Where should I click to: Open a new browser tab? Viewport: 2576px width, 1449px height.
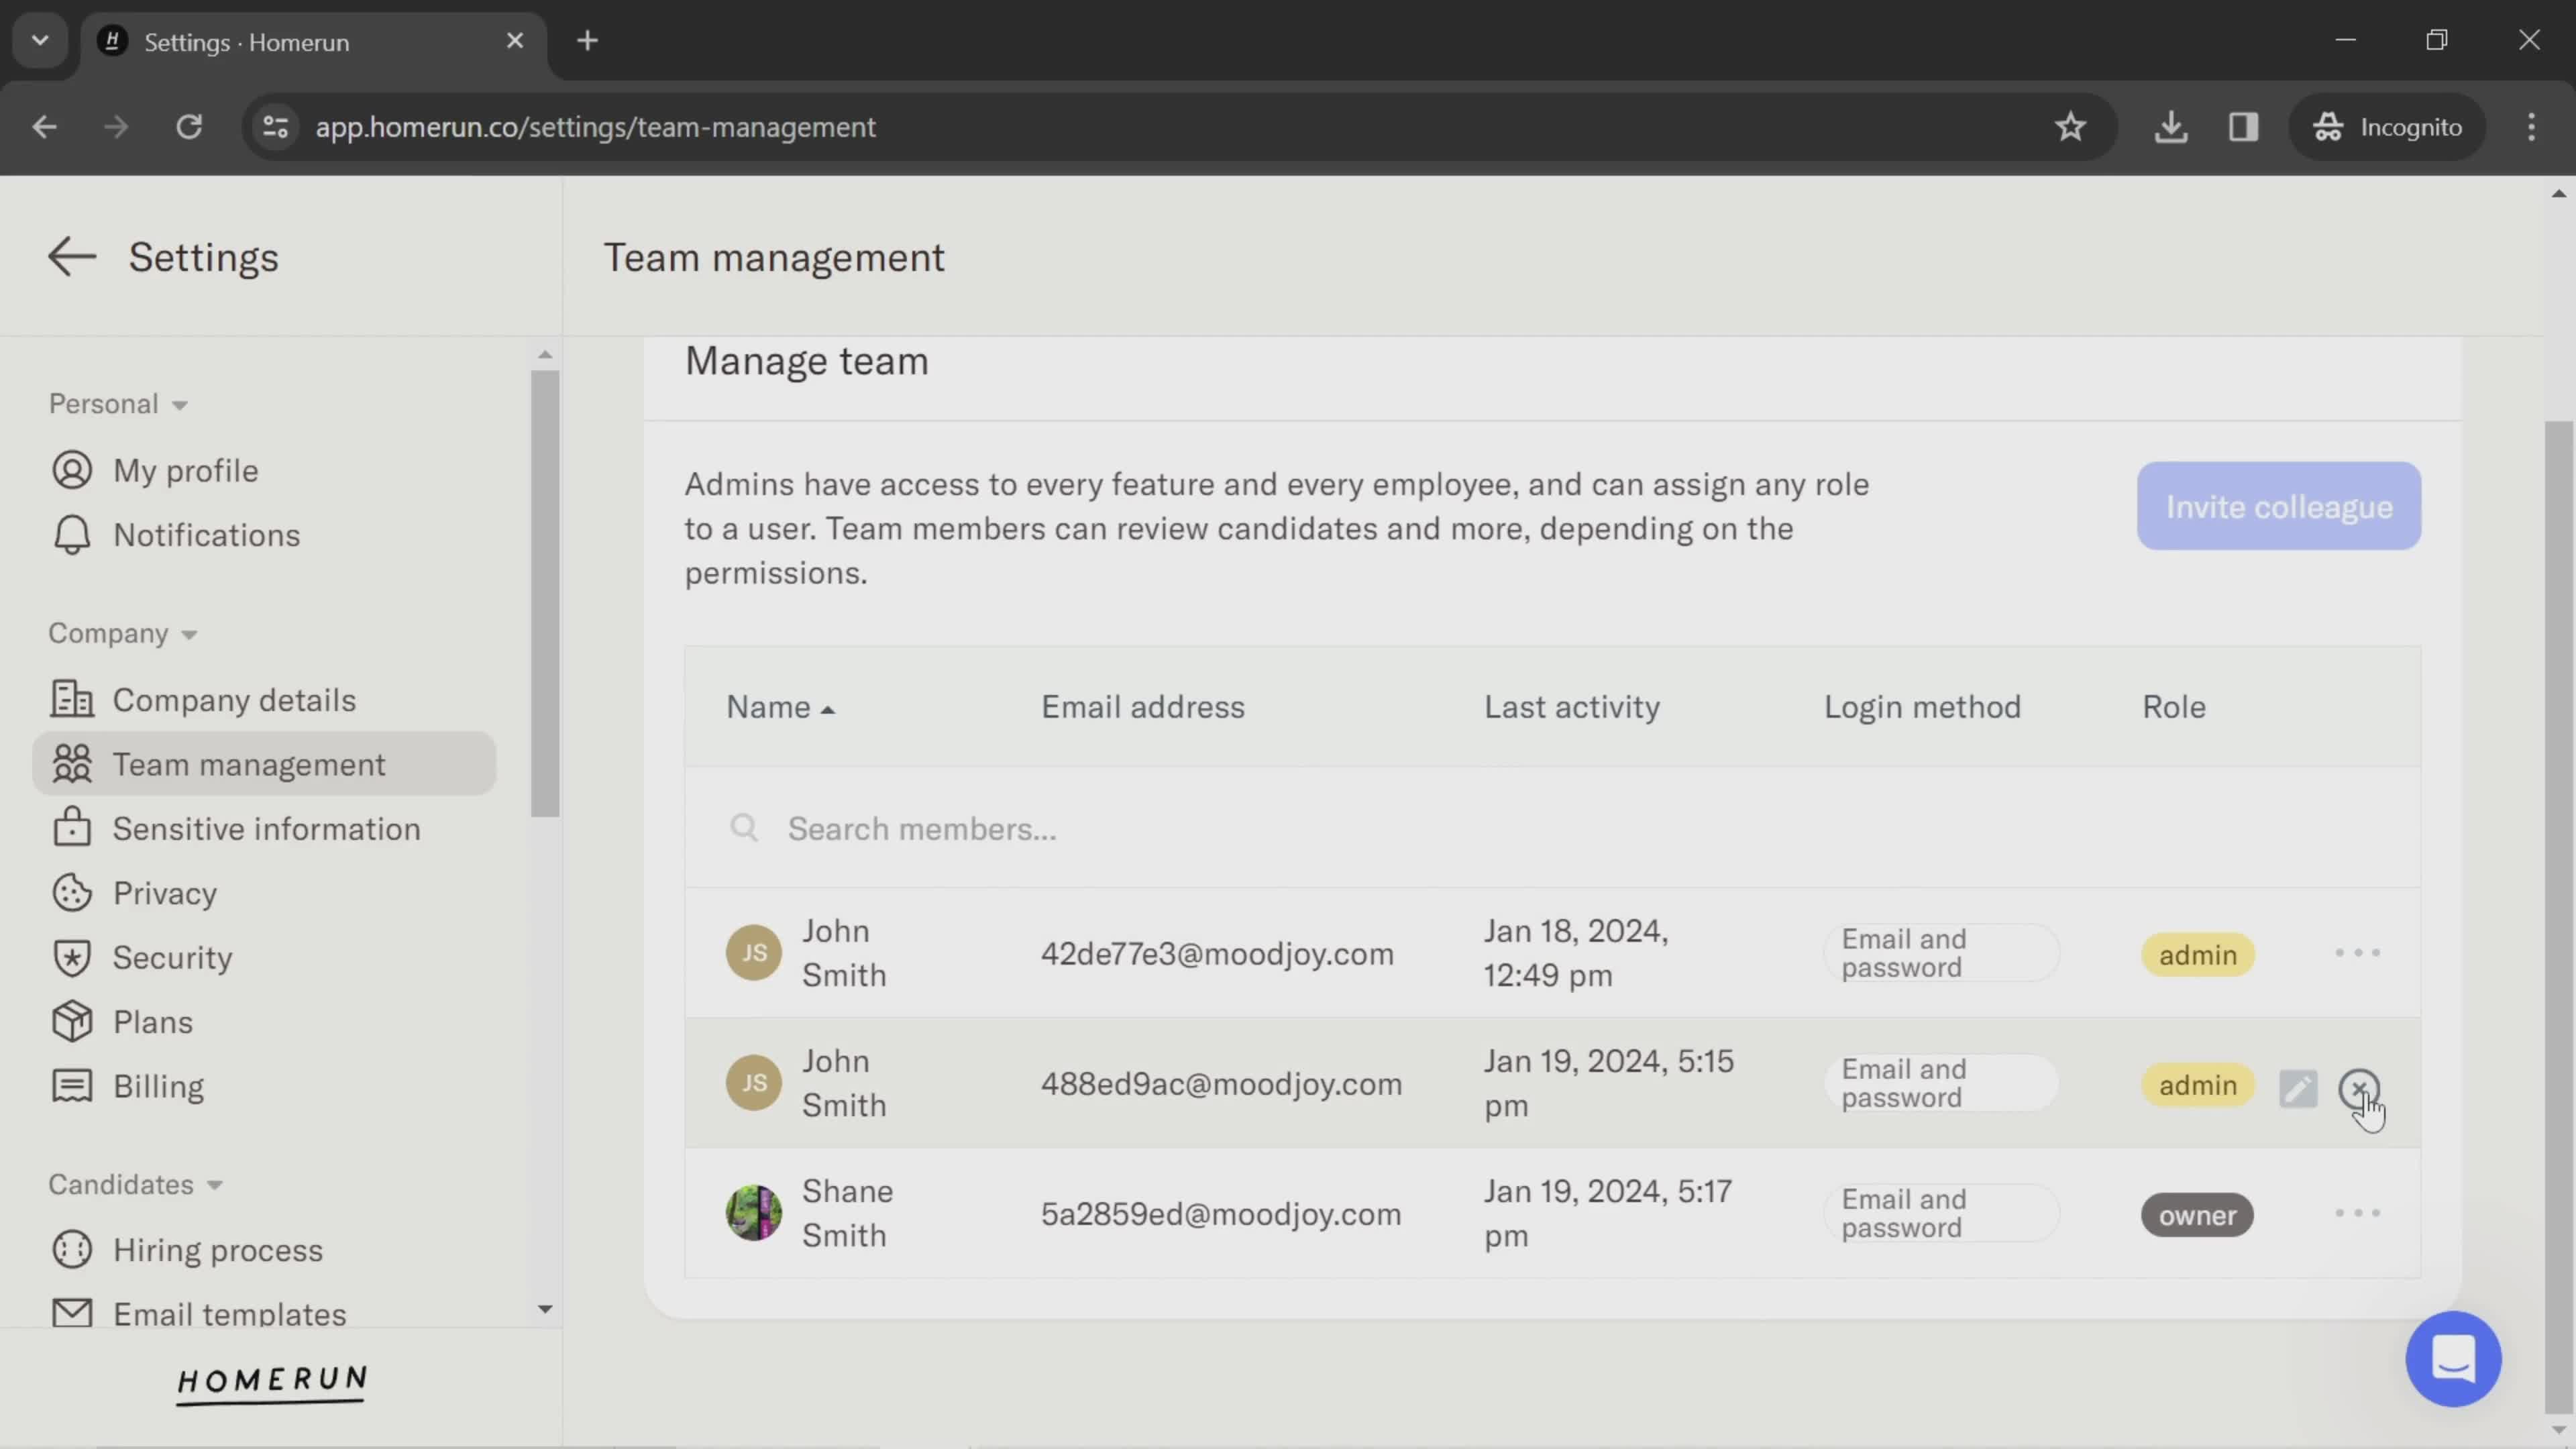tap(588, 41)
